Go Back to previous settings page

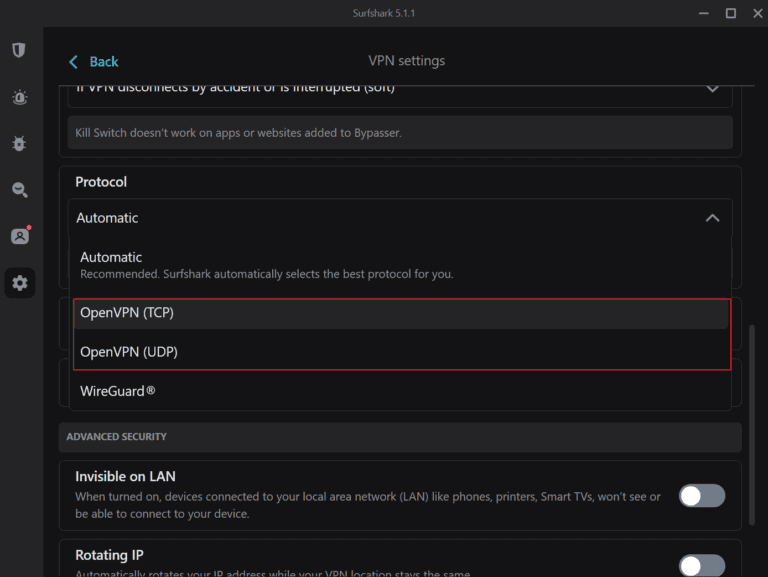coord(103,62)
